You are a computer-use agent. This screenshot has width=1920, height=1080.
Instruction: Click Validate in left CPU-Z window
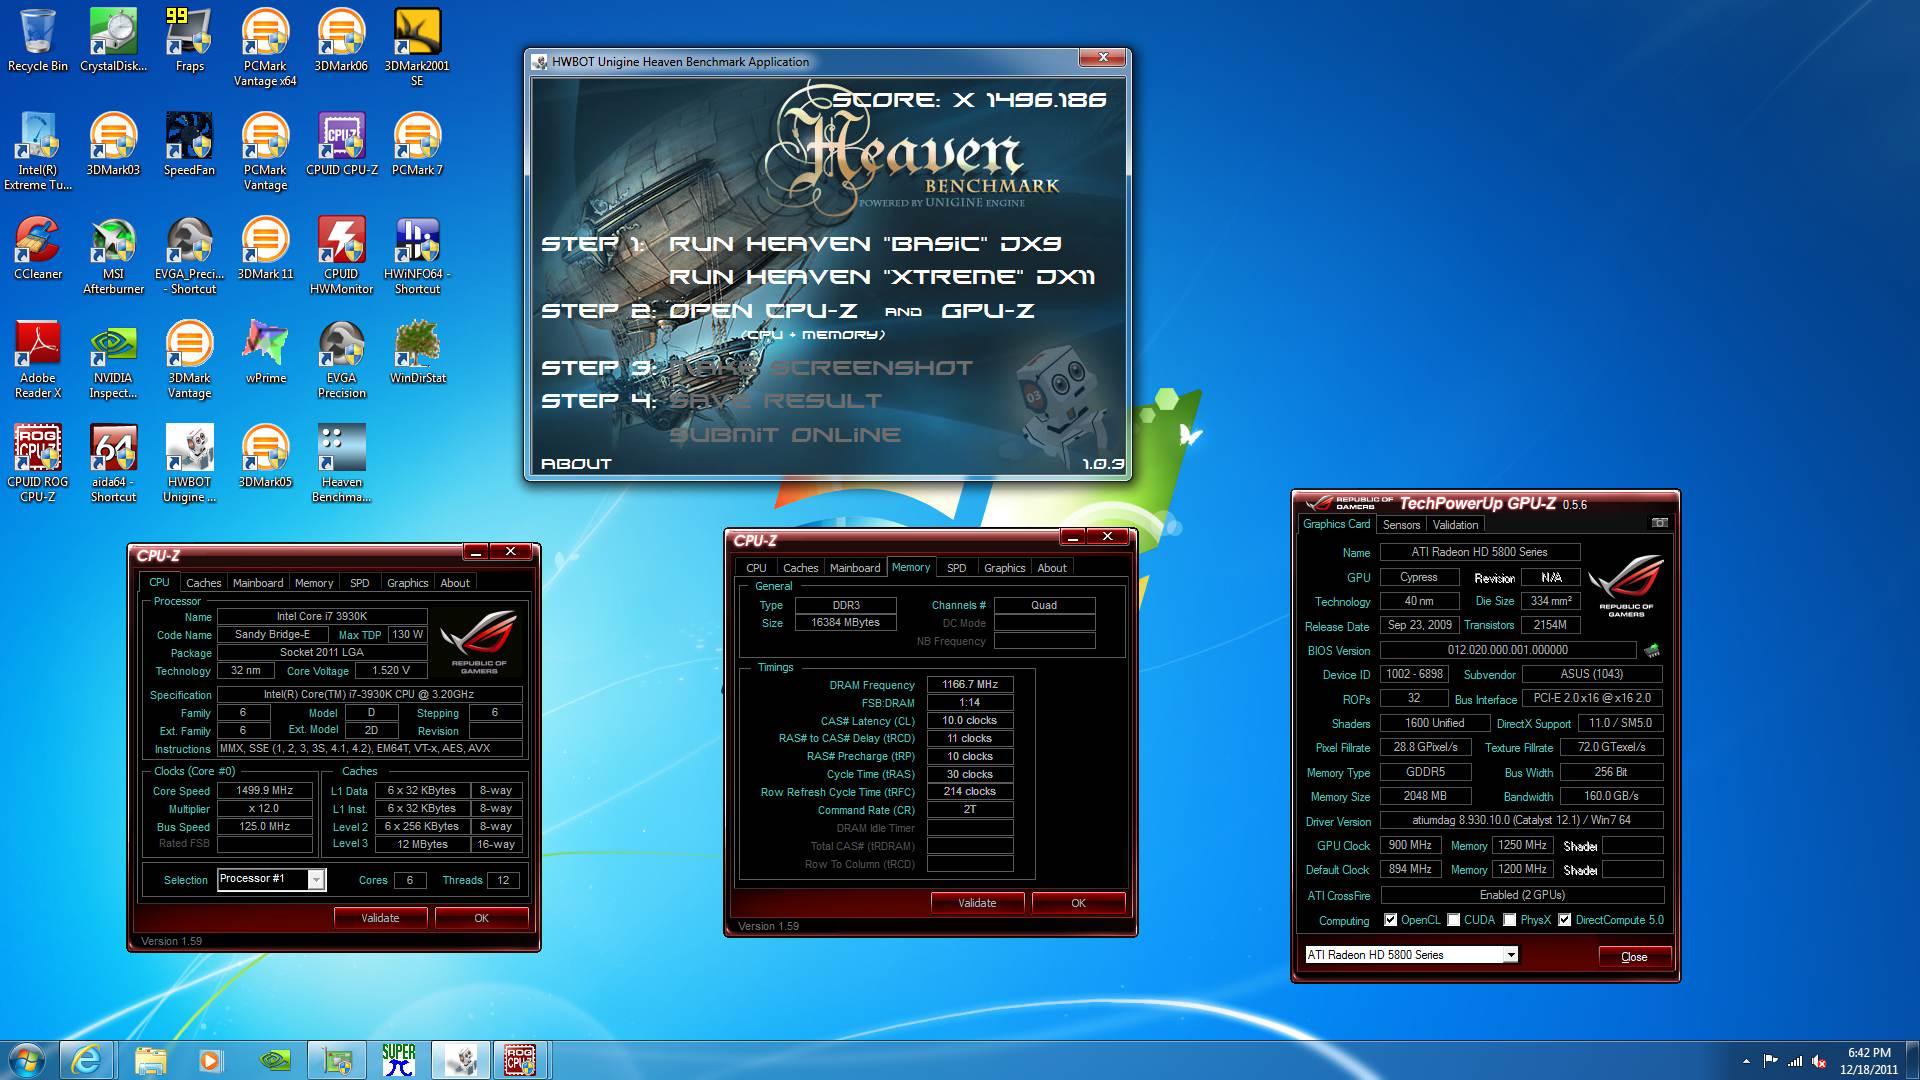point(380,918)
